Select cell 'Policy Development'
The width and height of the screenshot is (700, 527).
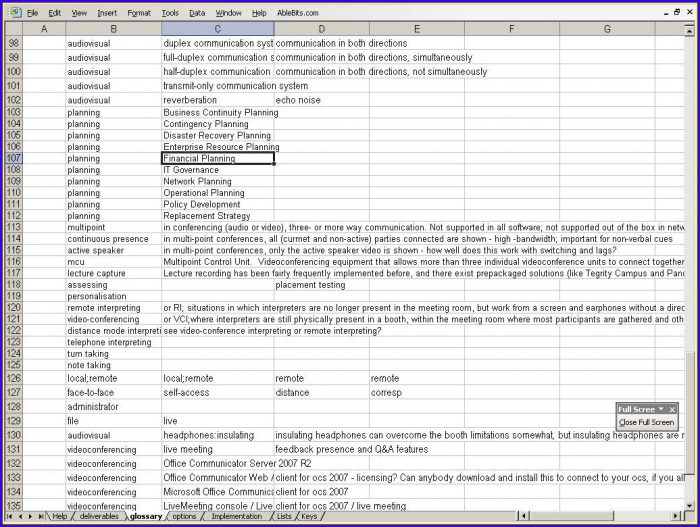pyautogui.click(x=217, y=204)
